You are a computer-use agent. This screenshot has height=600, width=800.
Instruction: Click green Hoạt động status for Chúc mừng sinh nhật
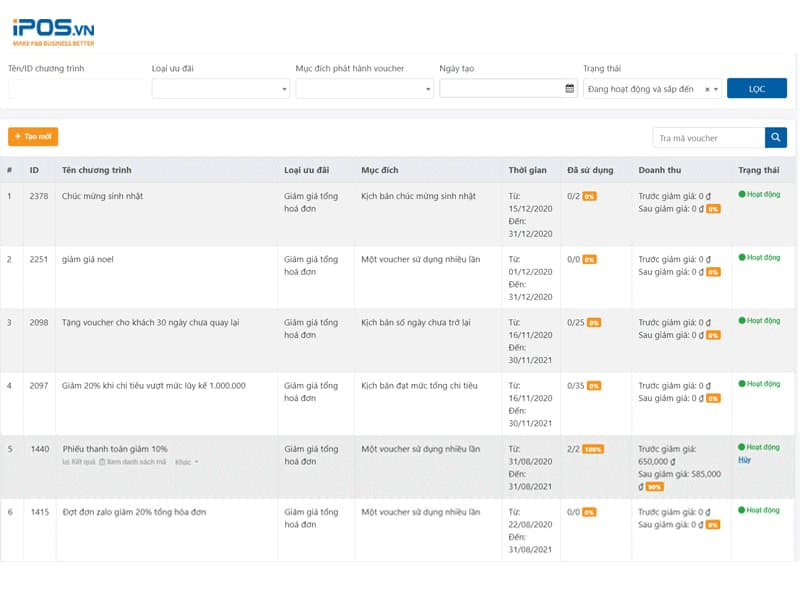click(x=759, y=194)
